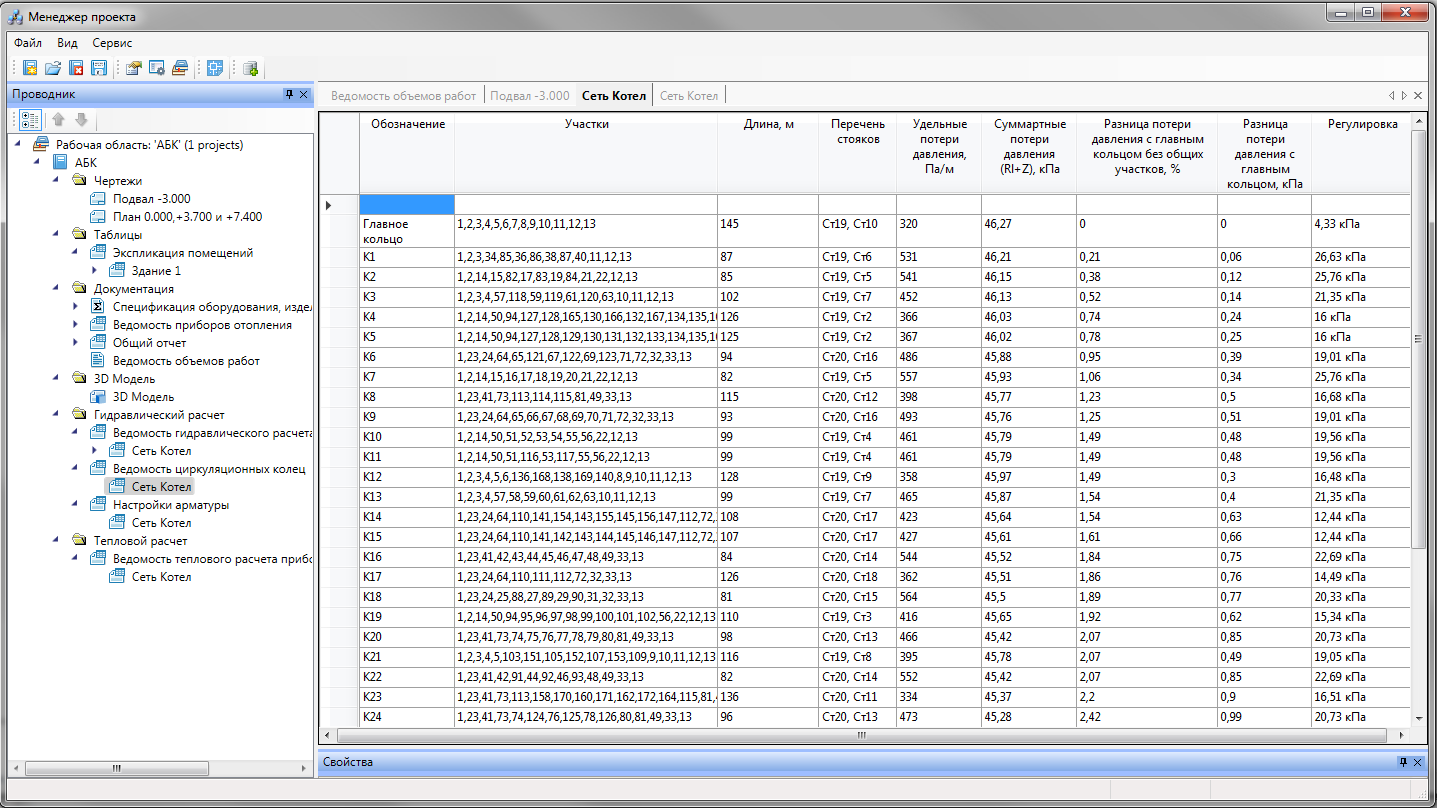The image size is (1437, 808).
Task: Open the Вид menu
Action: pos(67,43)
